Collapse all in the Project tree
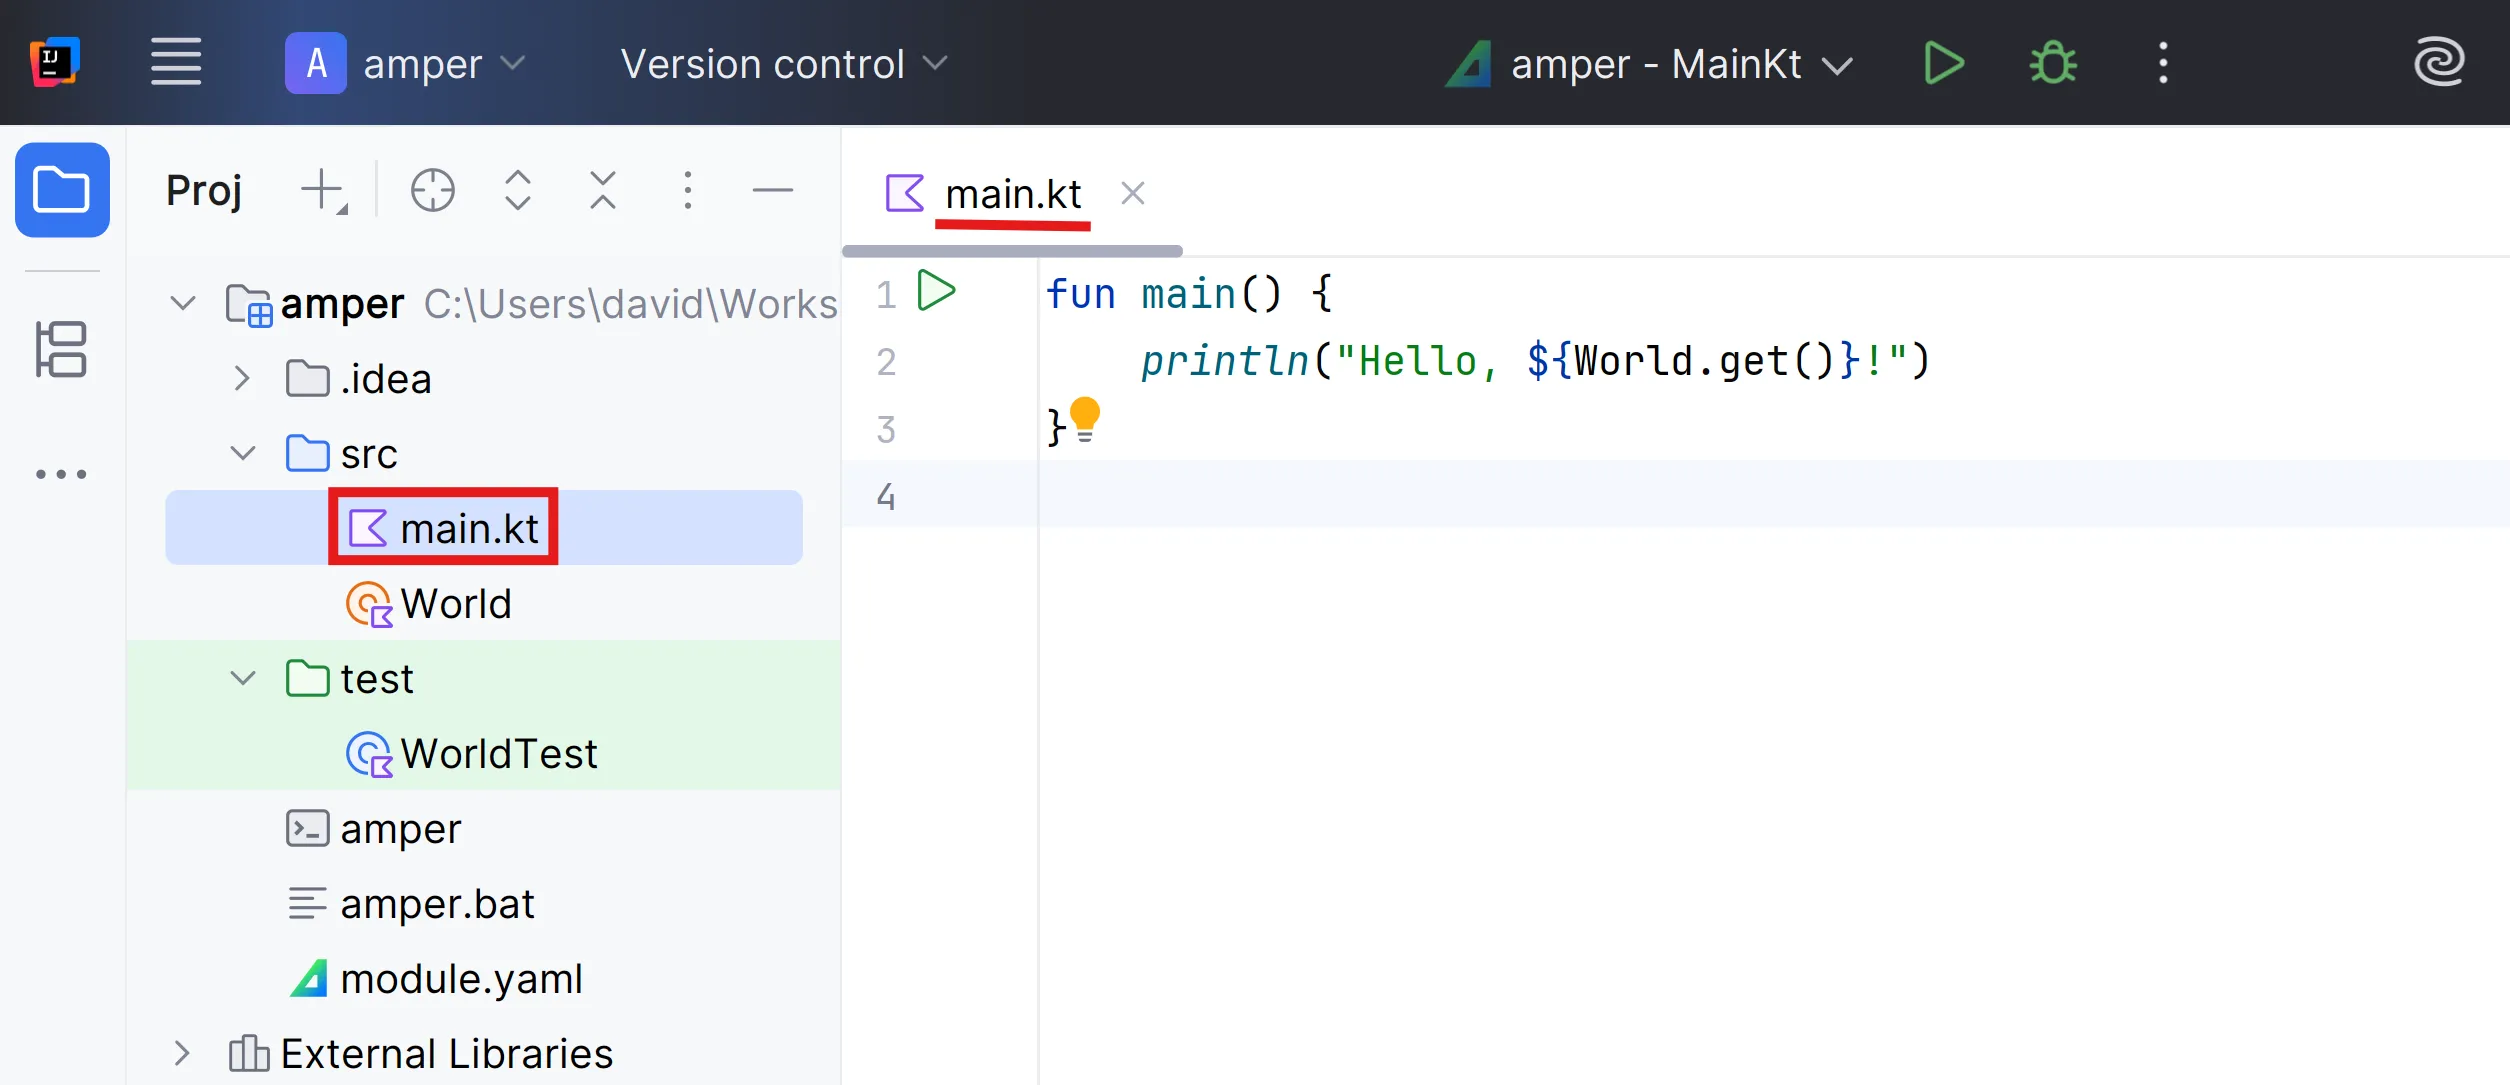The image size is (2510, 1085). [602, 190]
